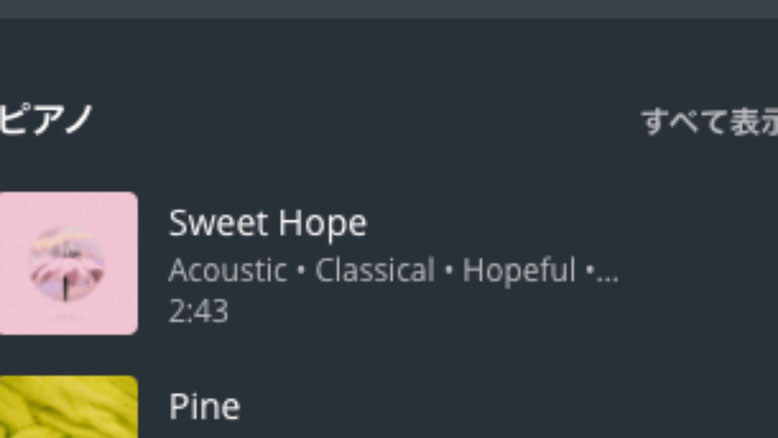Select the Sweet Hope track title
The image size is (778, 438).
(268, 223)
